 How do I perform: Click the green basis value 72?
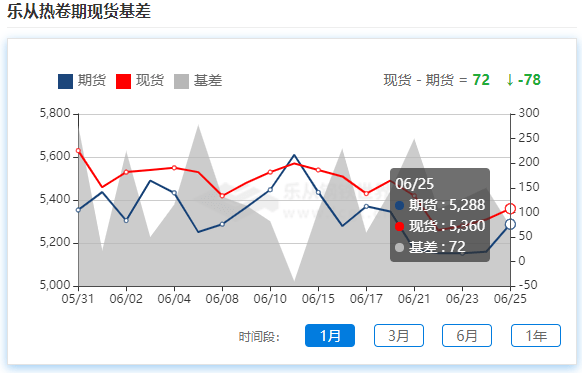481,80
